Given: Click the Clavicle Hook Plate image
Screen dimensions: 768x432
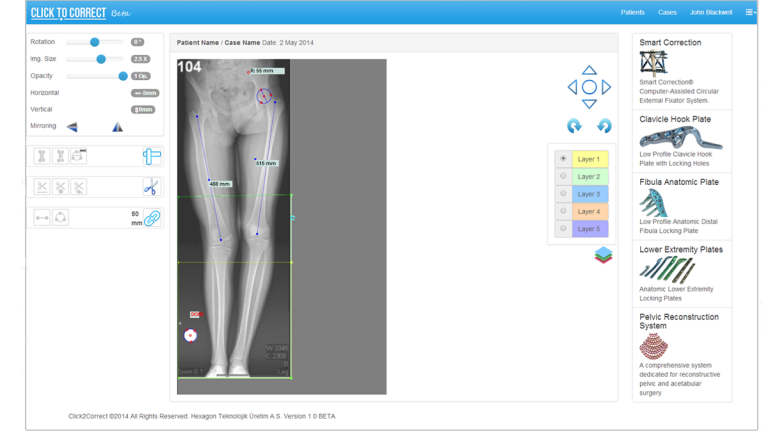Looking at the screenshot, I should coord(681,137).
